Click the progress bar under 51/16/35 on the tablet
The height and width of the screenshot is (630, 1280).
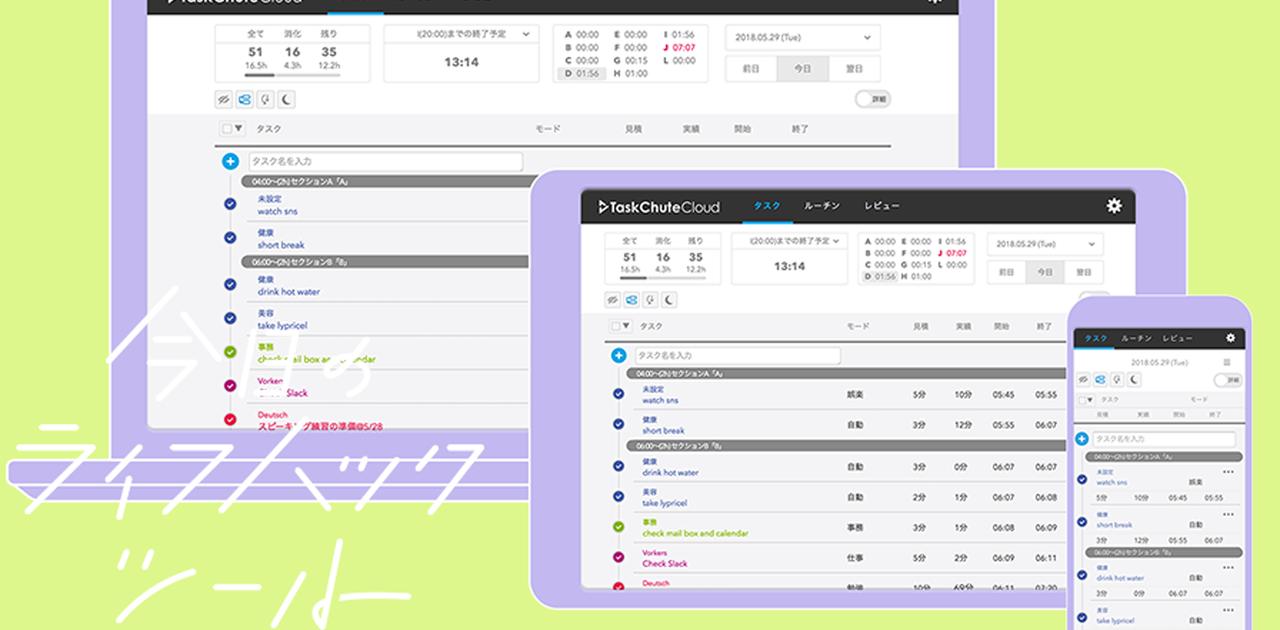(x=663, y=278)
